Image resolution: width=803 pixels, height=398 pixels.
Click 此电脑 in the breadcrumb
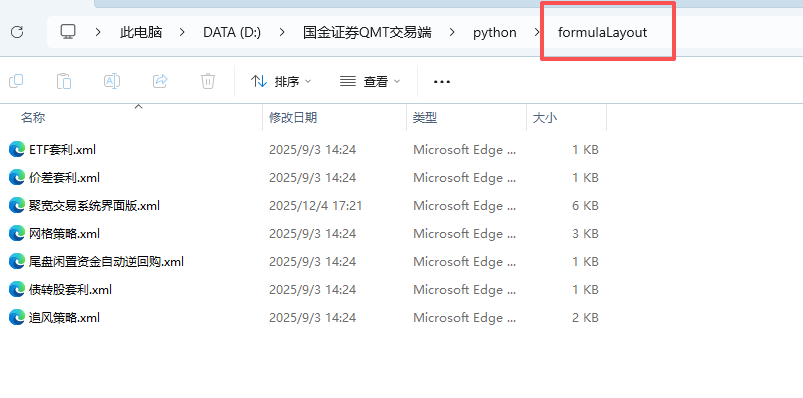[141, 32]
